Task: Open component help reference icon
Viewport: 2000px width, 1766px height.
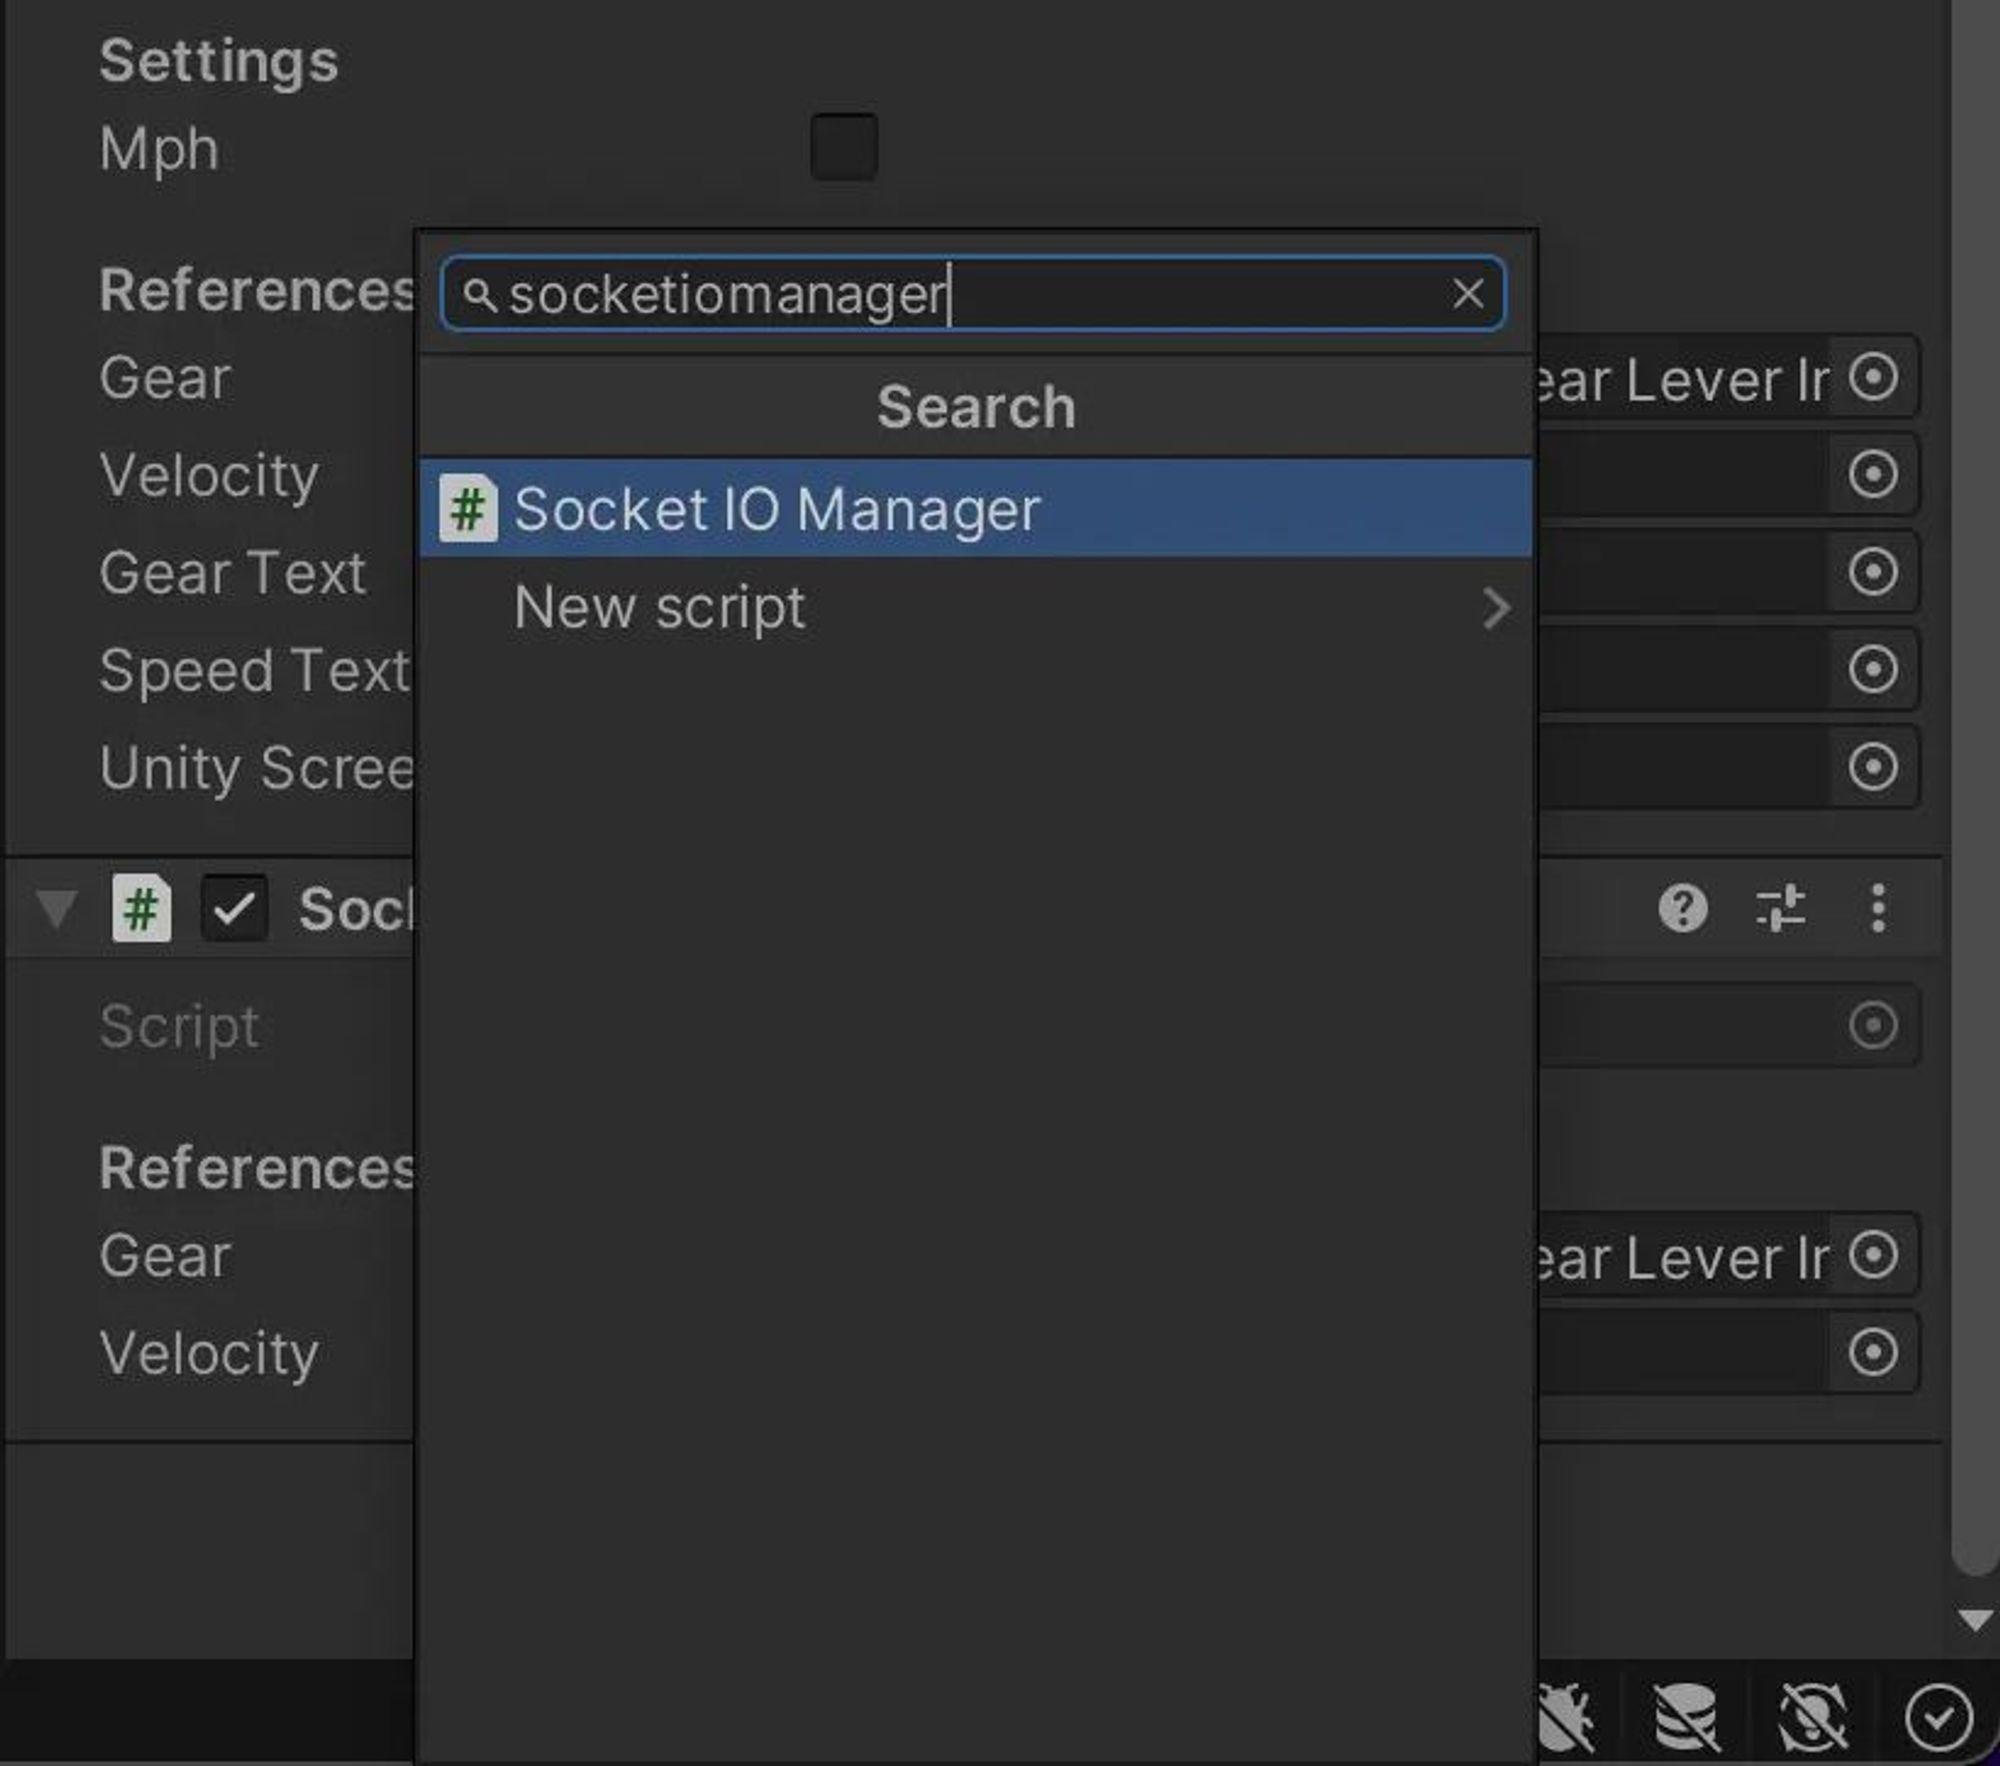Action: [x=1683, y=909]
